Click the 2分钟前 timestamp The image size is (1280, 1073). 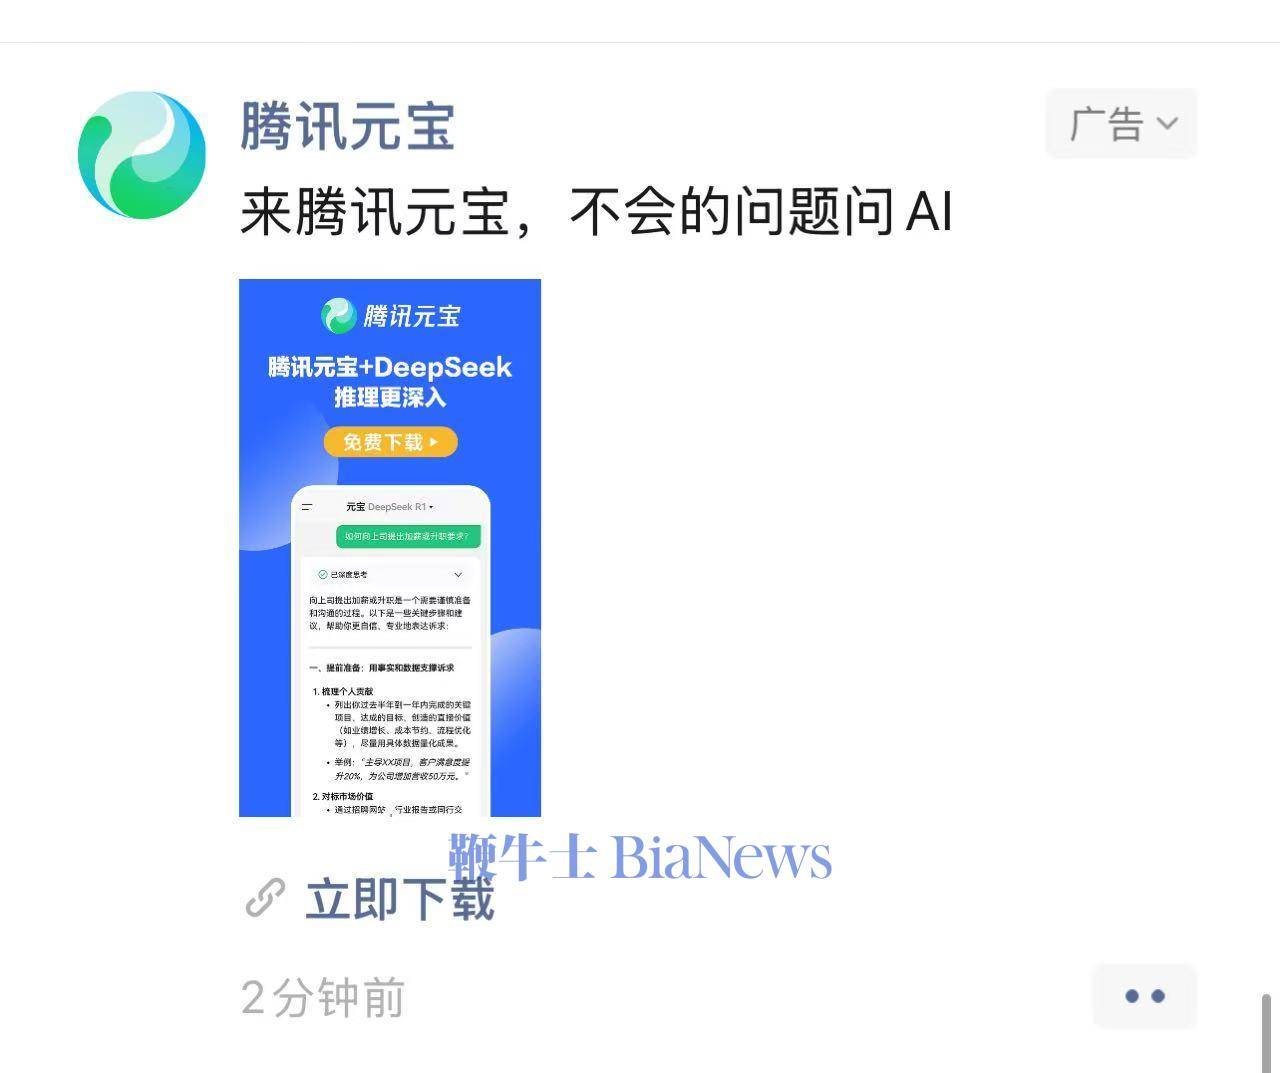click(x=323, y=998)
